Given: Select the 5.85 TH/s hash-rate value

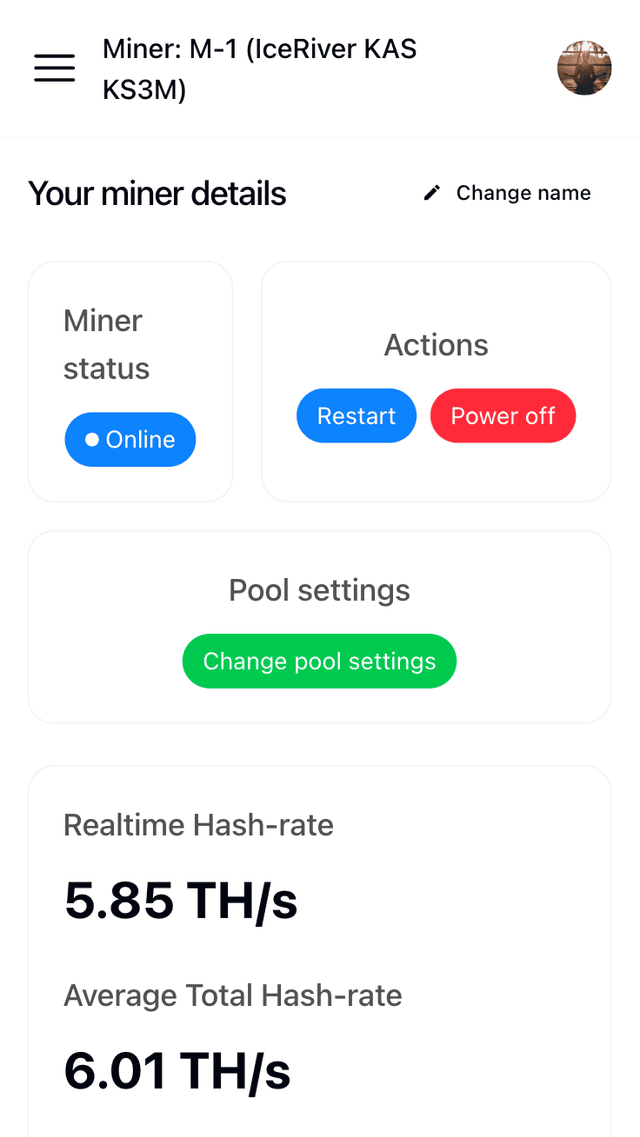Looking at the screenshot, I should click(178, 900).
